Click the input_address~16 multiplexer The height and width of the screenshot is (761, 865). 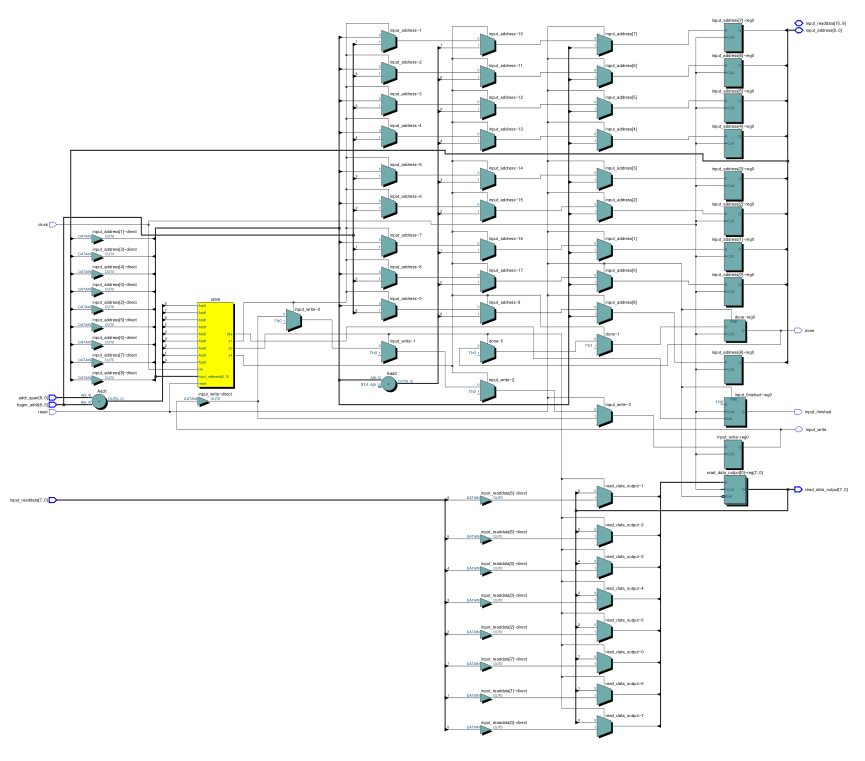[488, 249]
